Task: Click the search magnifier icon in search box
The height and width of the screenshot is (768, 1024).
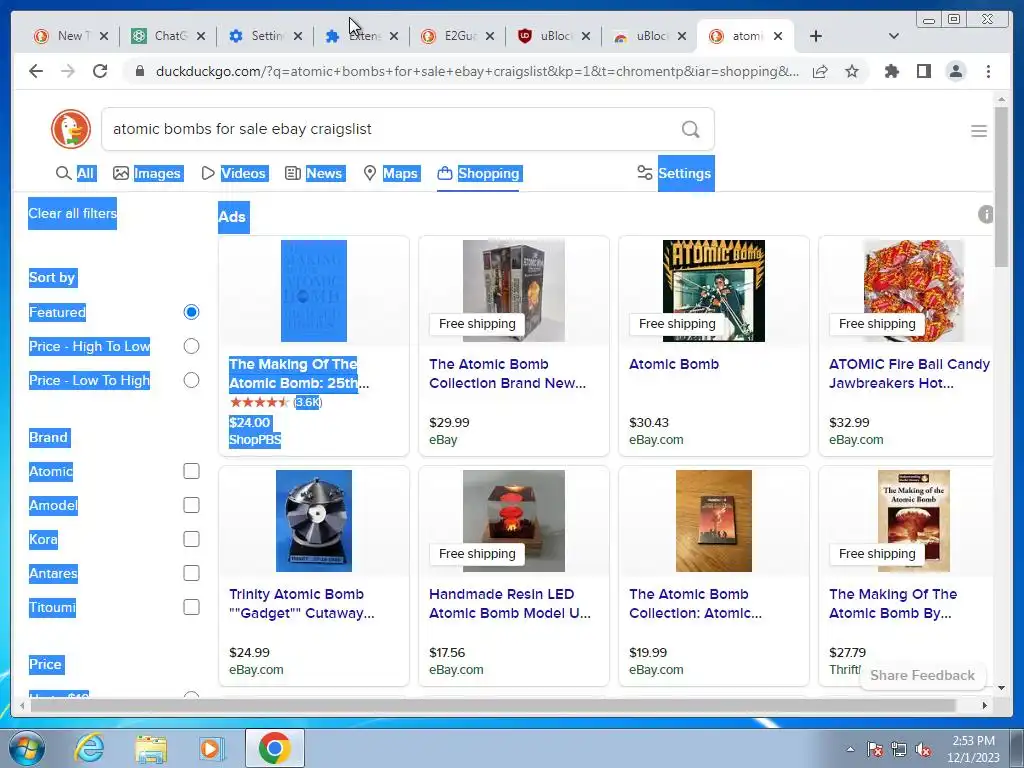Action: (x=690, y=129)
